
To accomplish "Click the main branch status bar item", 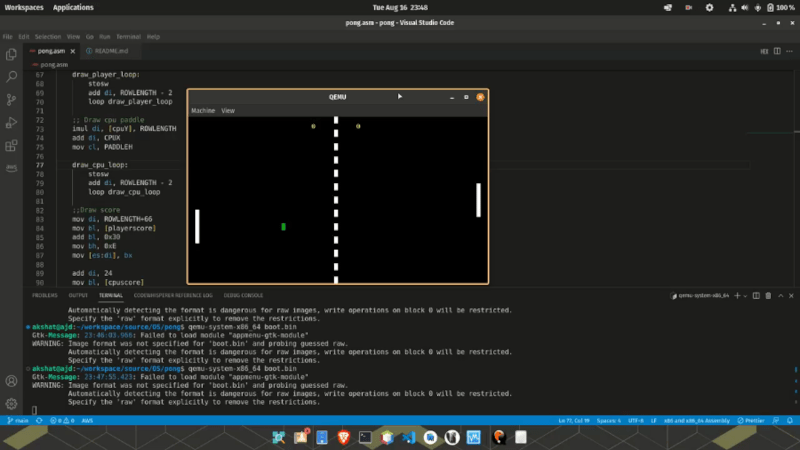I will (x=18, y=420).
